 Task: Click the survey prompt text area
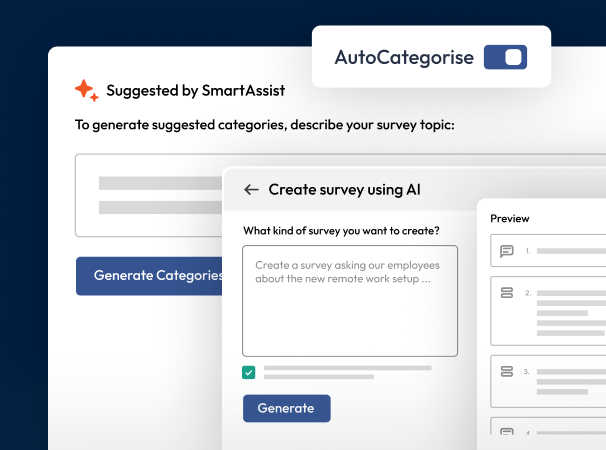tap(350, 301)
